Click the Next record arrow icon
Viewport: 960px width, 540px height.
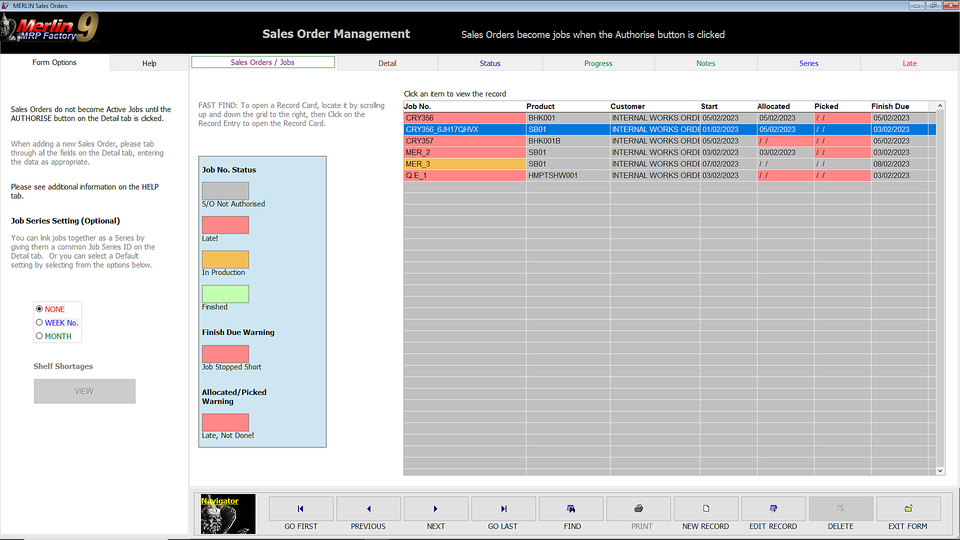click(435, 508)
